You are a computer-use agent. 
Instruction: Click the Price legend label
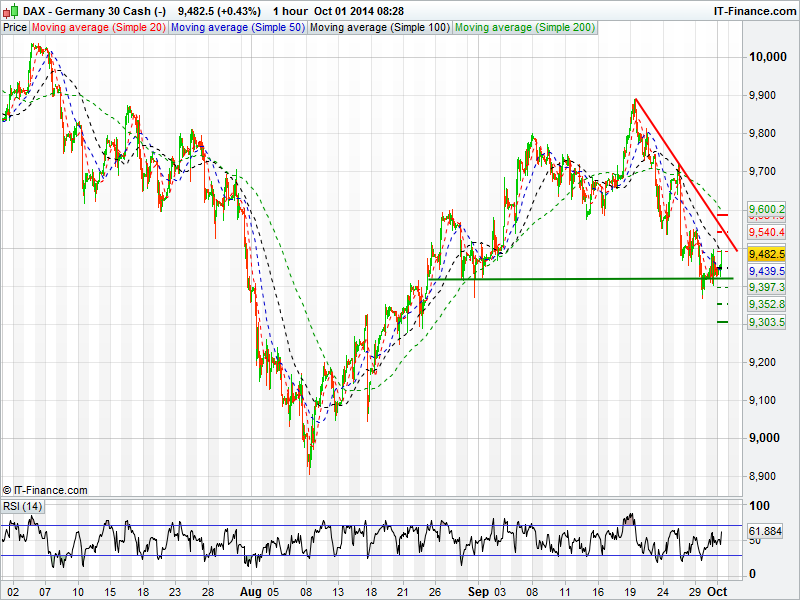click(x=15, y=28)
